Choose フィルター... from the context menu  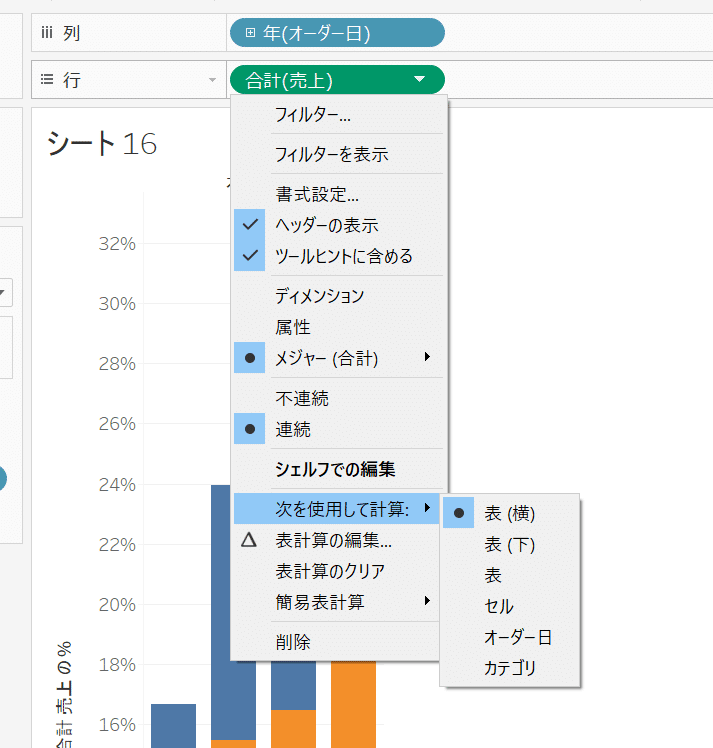(339, 115)
